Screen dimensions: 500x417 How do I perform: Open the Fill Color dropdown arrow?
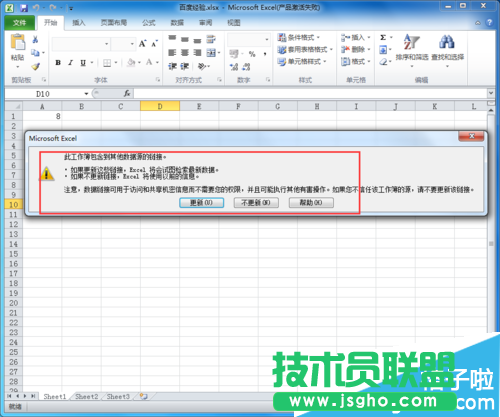tap(139, 62)
